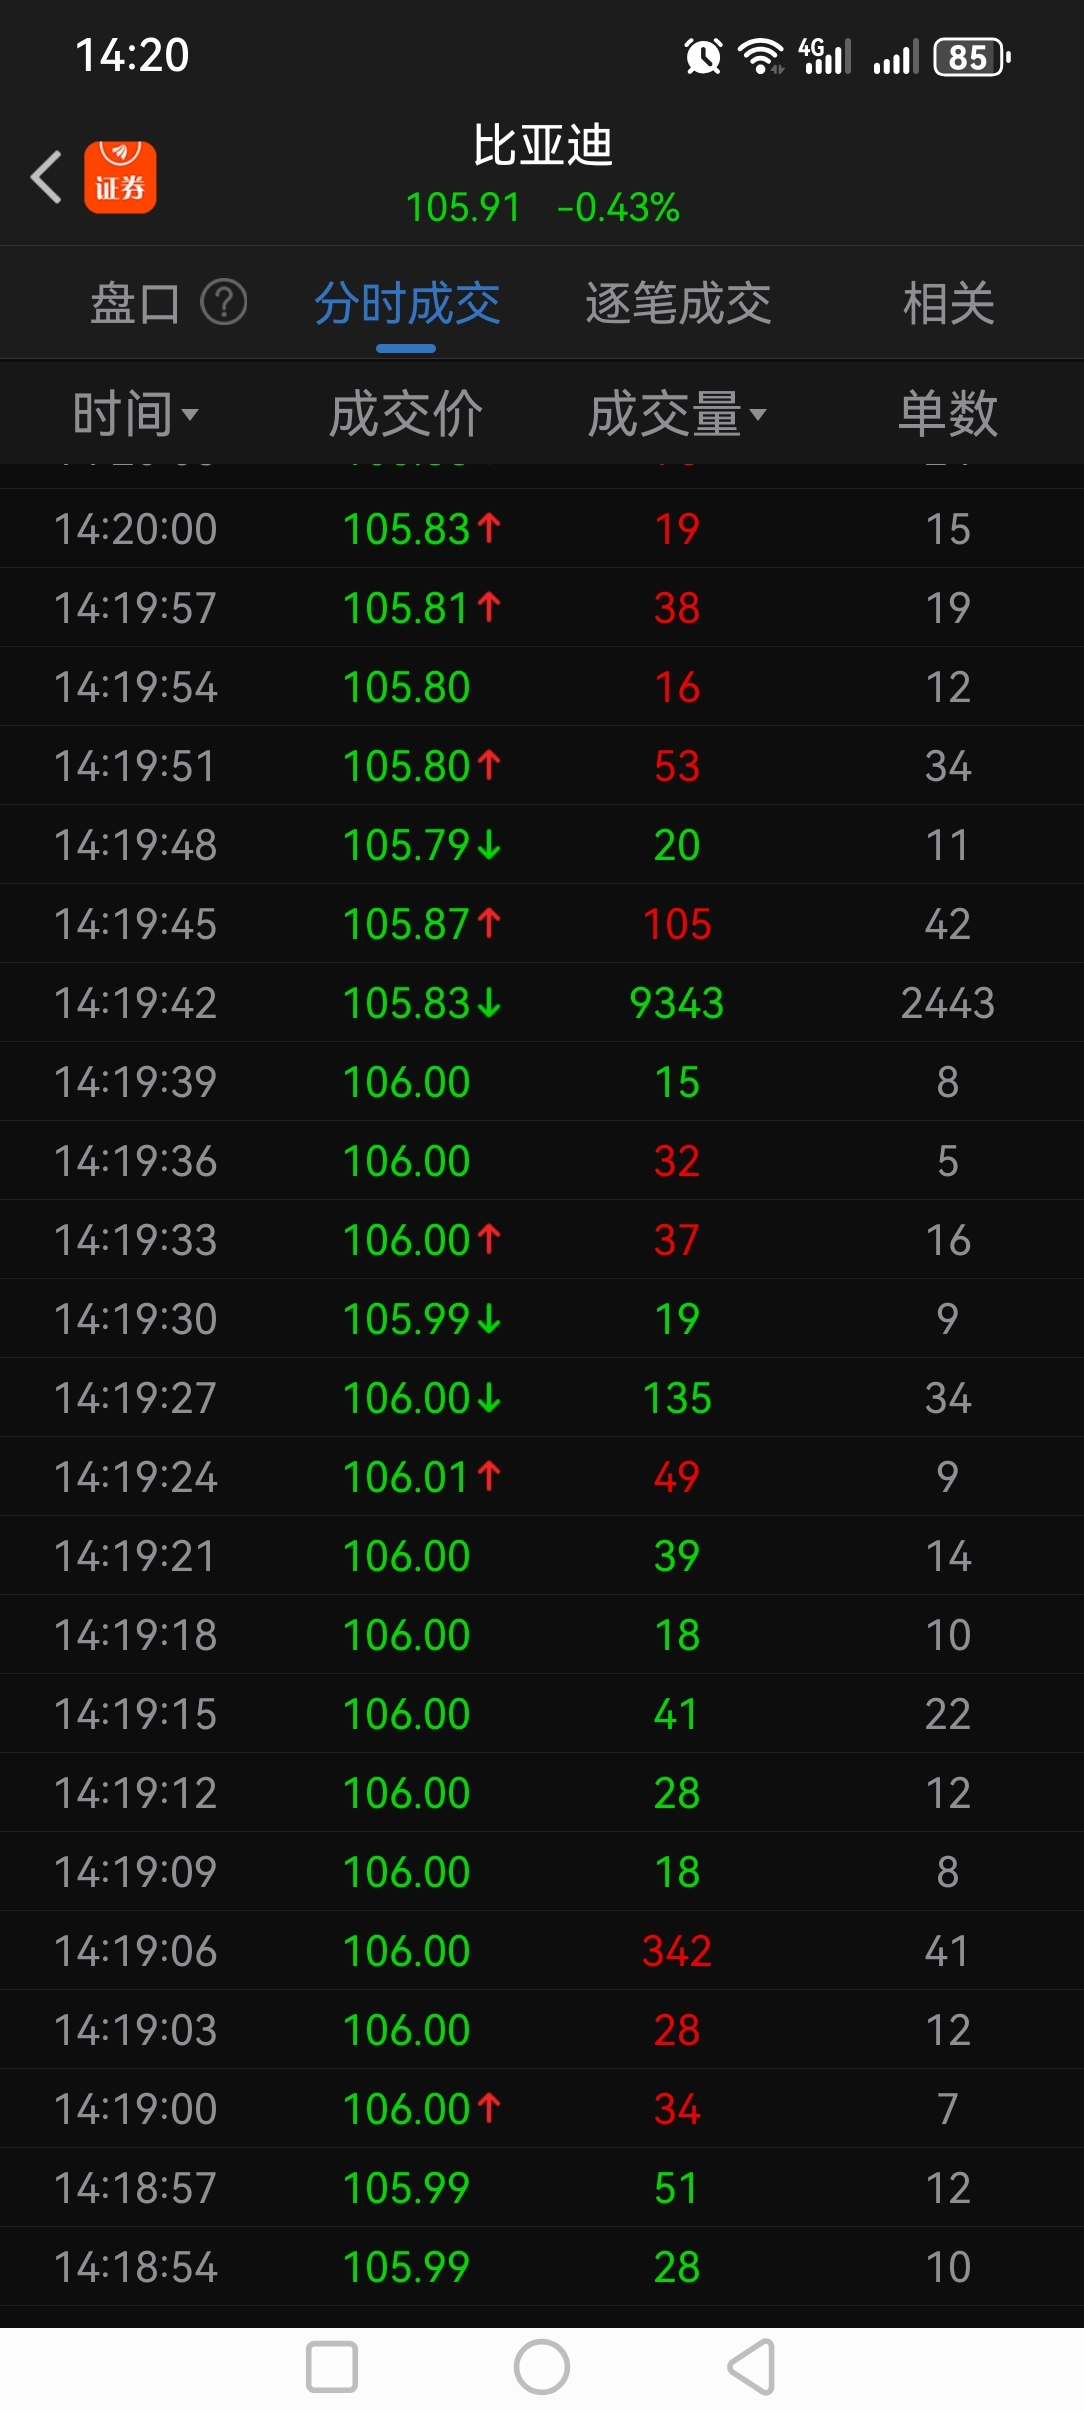Tap the alarm clock status icon
This screenshot has height=2412, width=1084.
(x=703, y=56)
